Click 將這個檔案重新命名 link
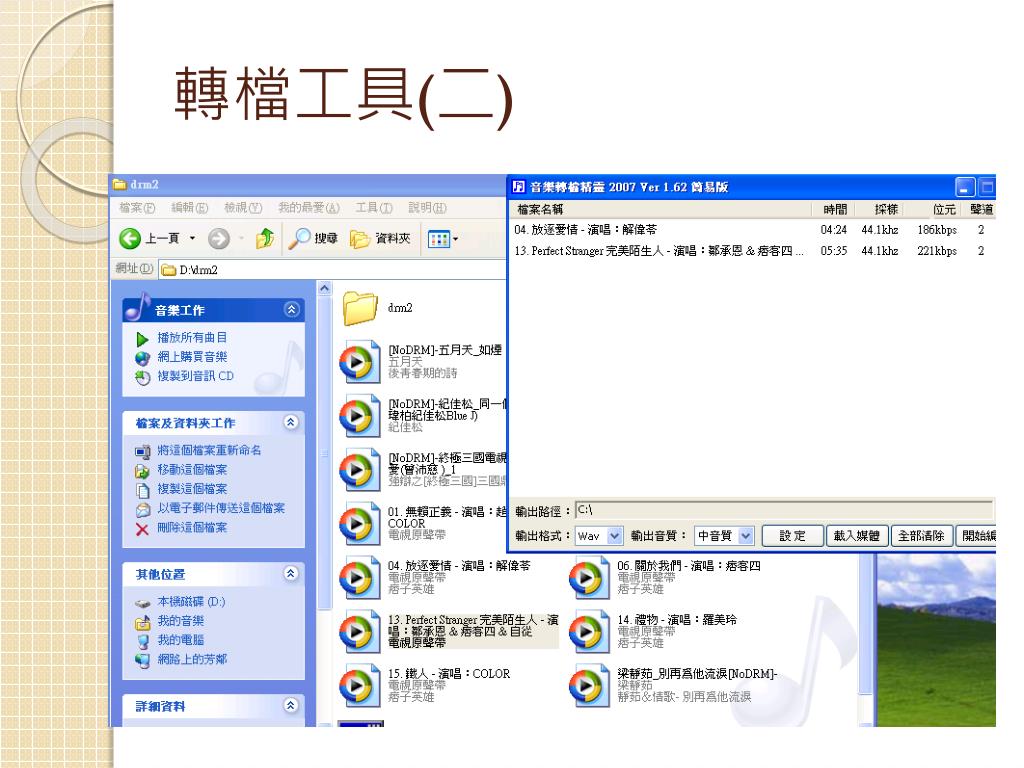This screenshot has width=1024, height=768. coord(209,450)
